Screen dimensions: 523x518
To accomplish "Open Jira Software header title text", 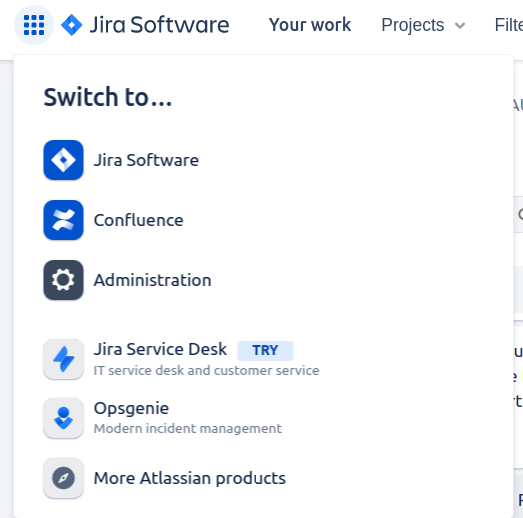I will (159, 25).
